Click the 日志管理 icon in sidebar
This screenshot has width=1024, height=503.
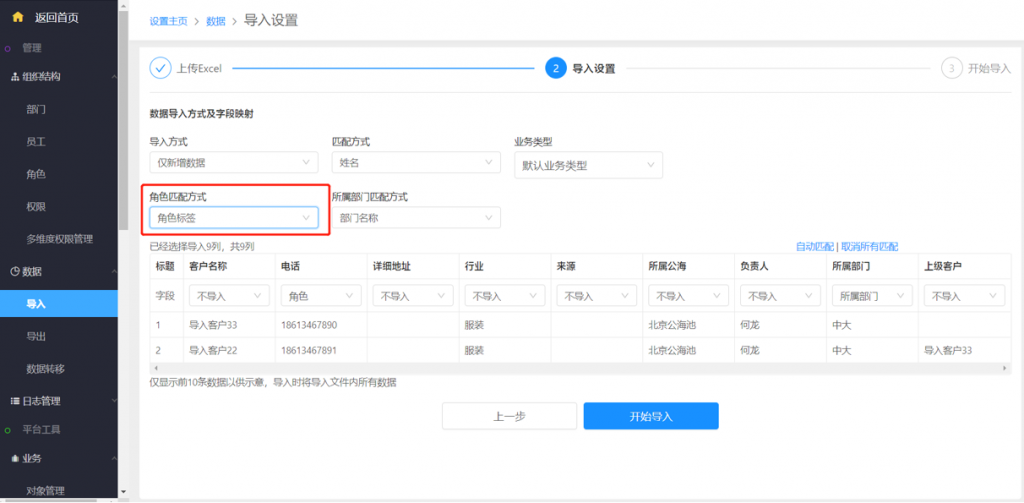pyautogui.click(x=15, y=401)
